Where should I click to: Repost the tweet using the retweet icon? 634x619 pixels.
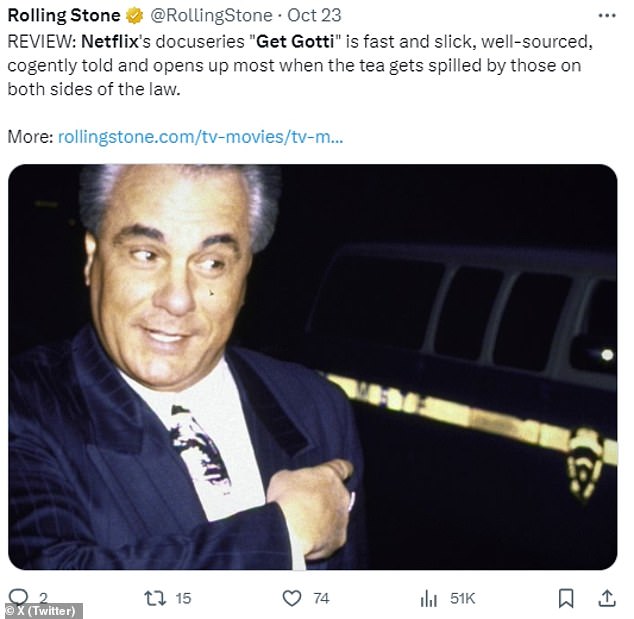click(x=155, y=598)
